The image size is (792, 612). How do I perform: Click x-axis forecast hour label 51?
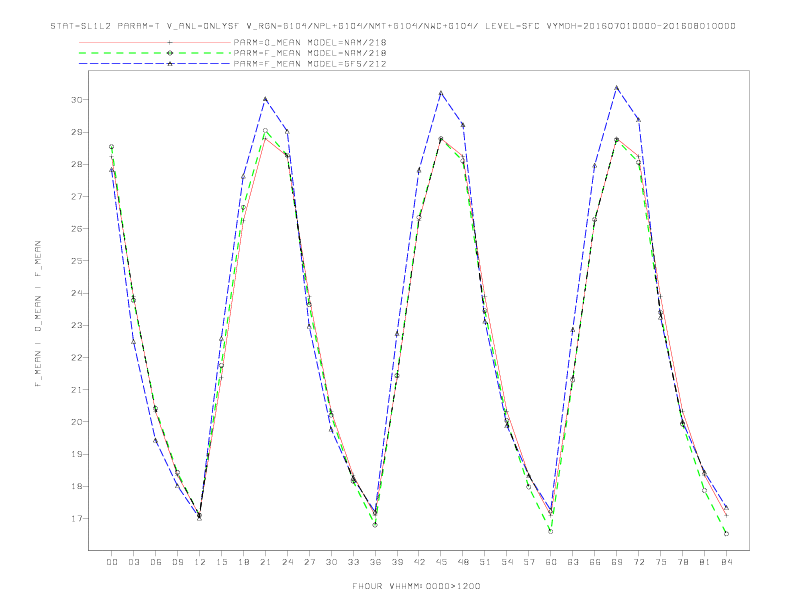(x=485, y=562)
